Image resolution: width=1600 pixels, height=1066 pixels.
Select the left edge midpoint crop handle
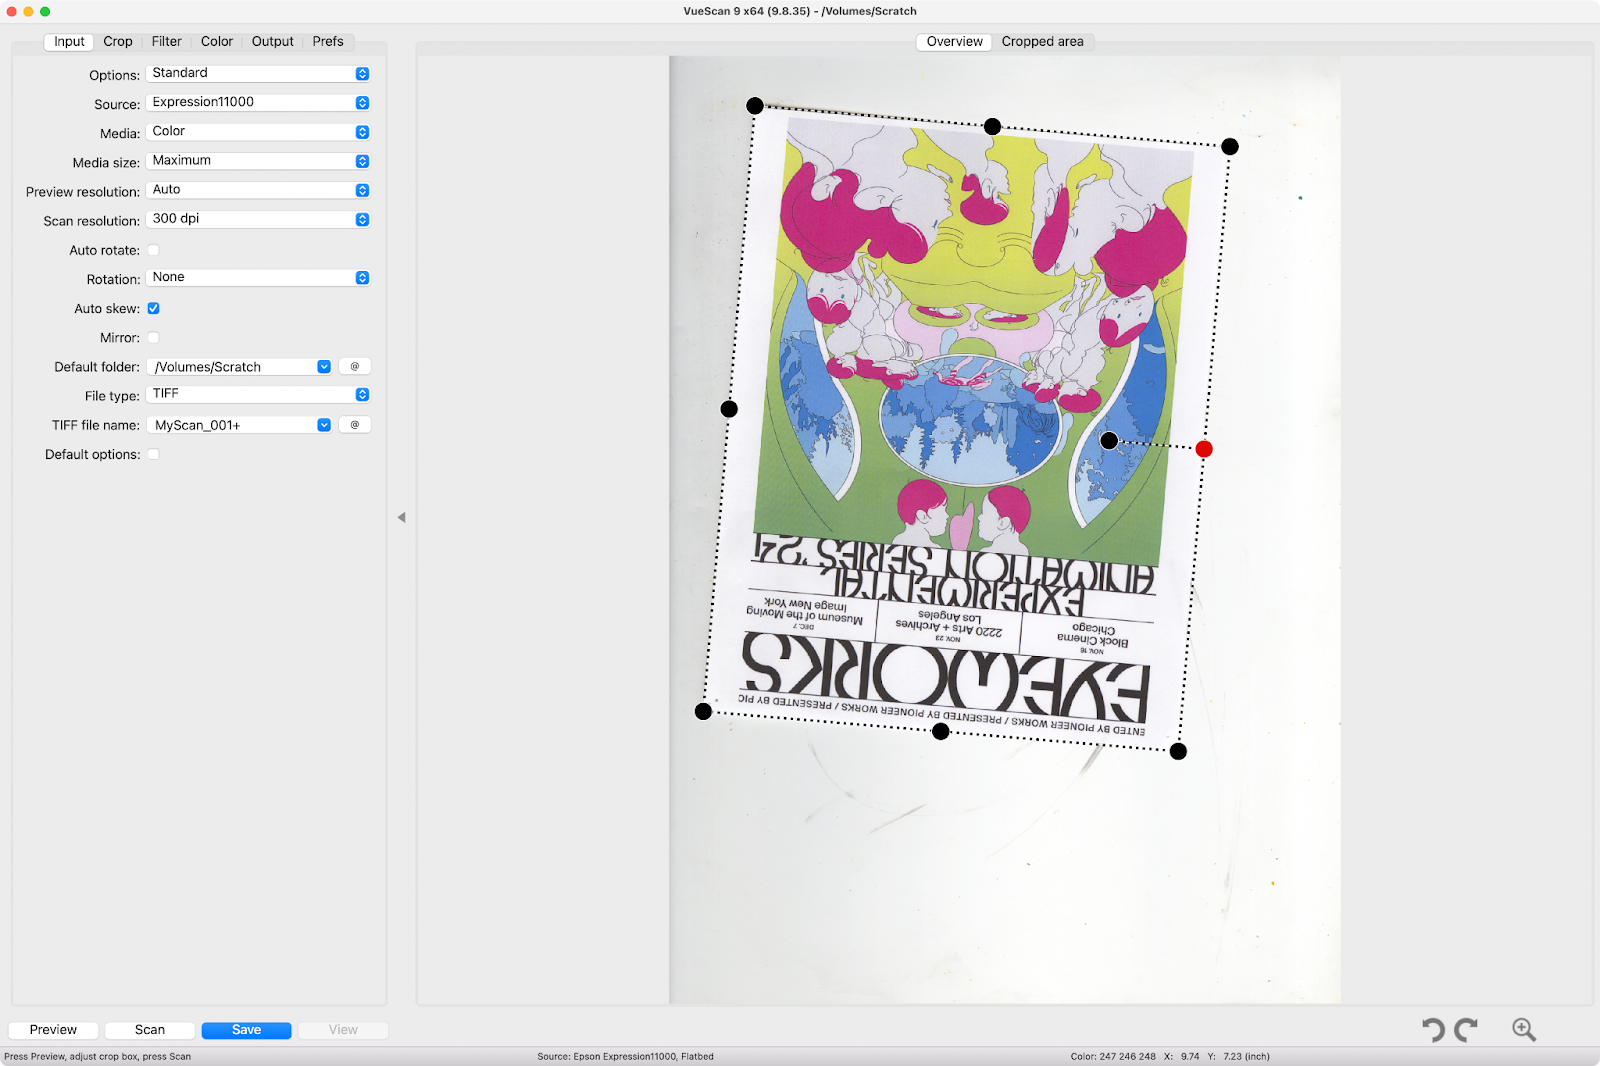(x=729, y=408)
